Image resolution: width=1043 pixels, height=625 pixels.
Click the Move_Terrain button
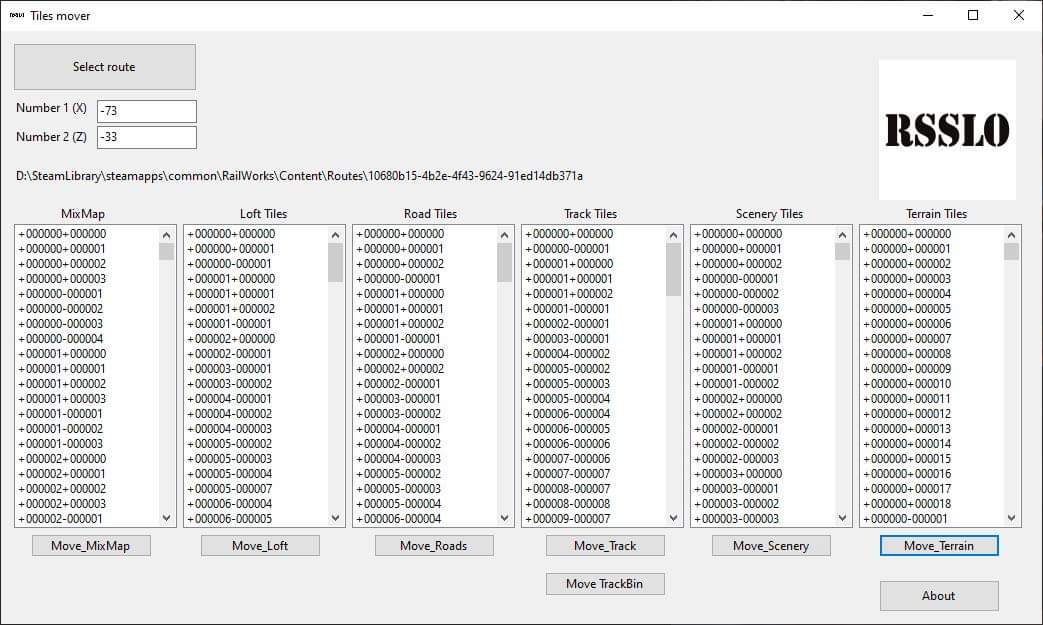[939, 546]
